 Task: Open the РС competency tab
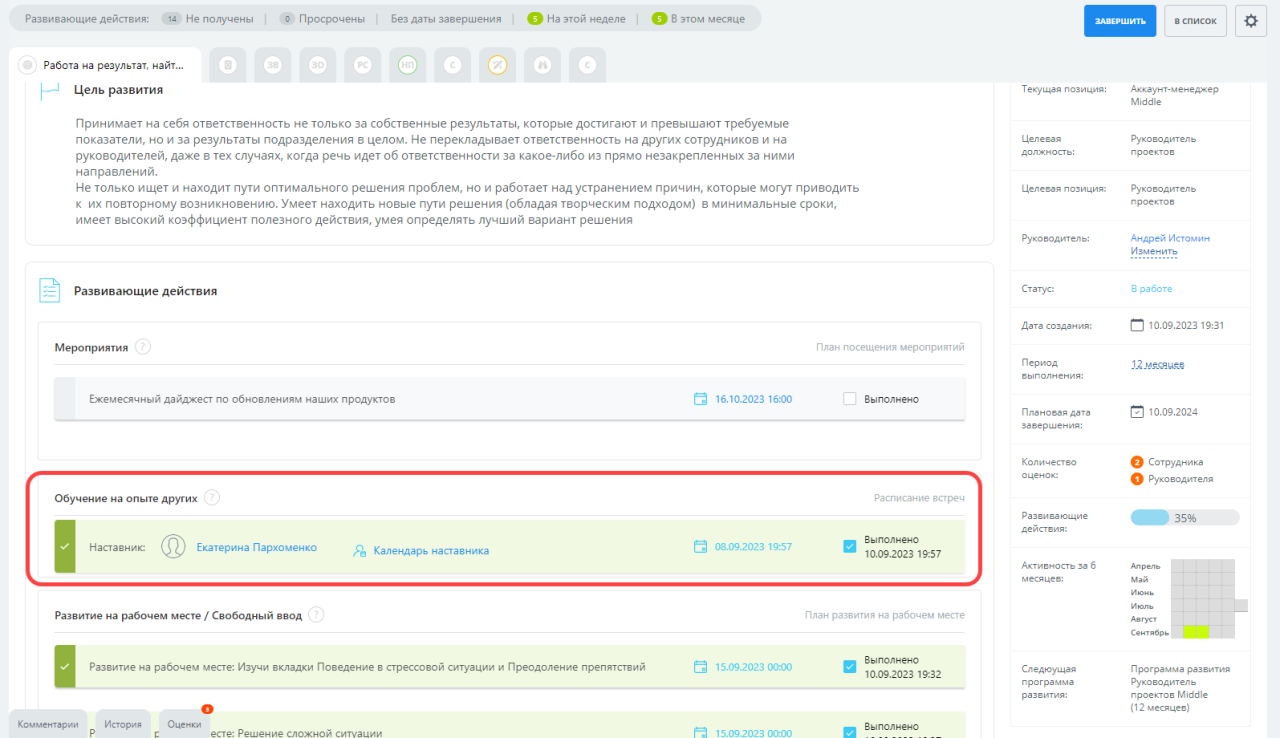coord(363,65)
